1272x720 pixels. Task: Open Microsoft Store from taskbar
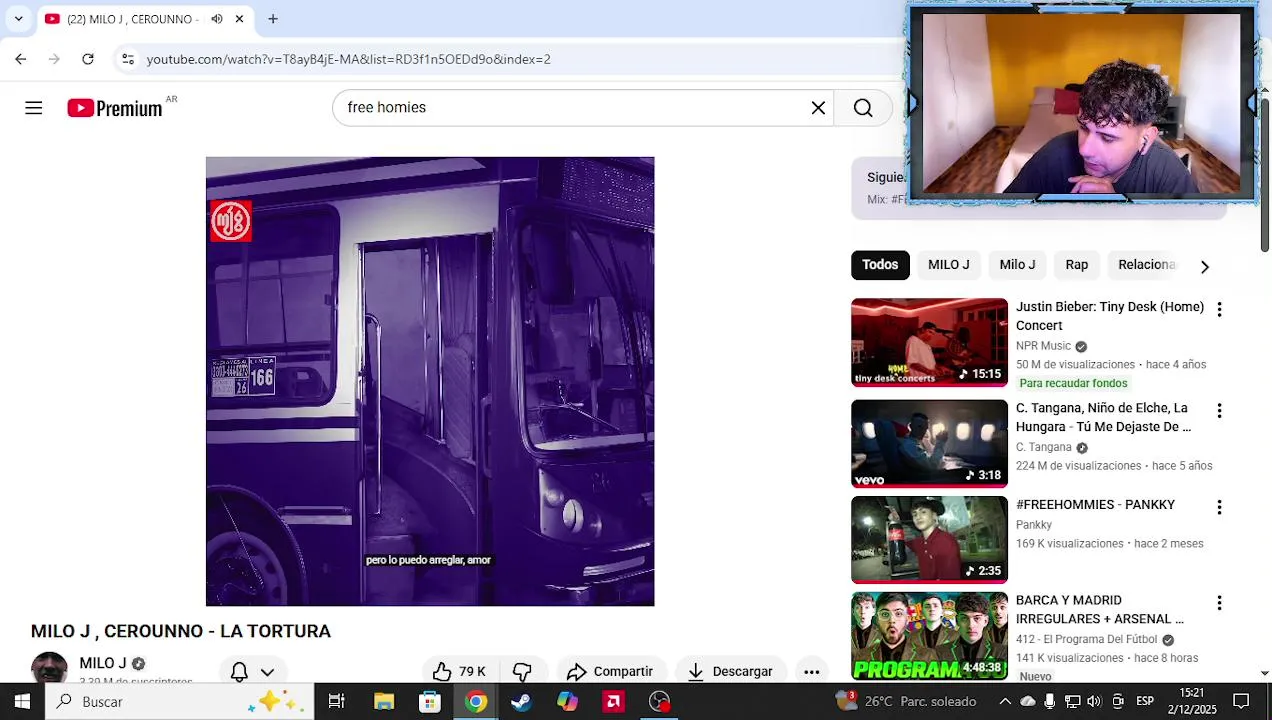click(430, 702)
